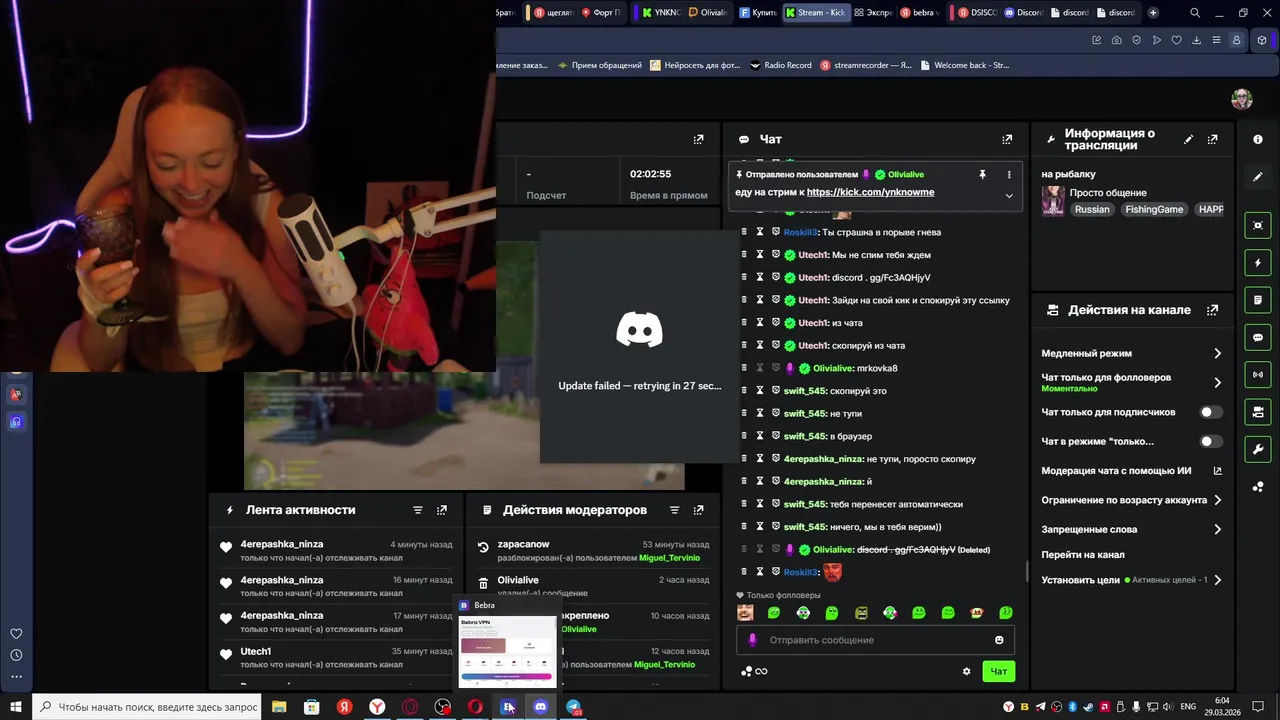Open the info icon in right sidebar
This screenshot has width=1280, height=720.
[x=1258, y=140]
